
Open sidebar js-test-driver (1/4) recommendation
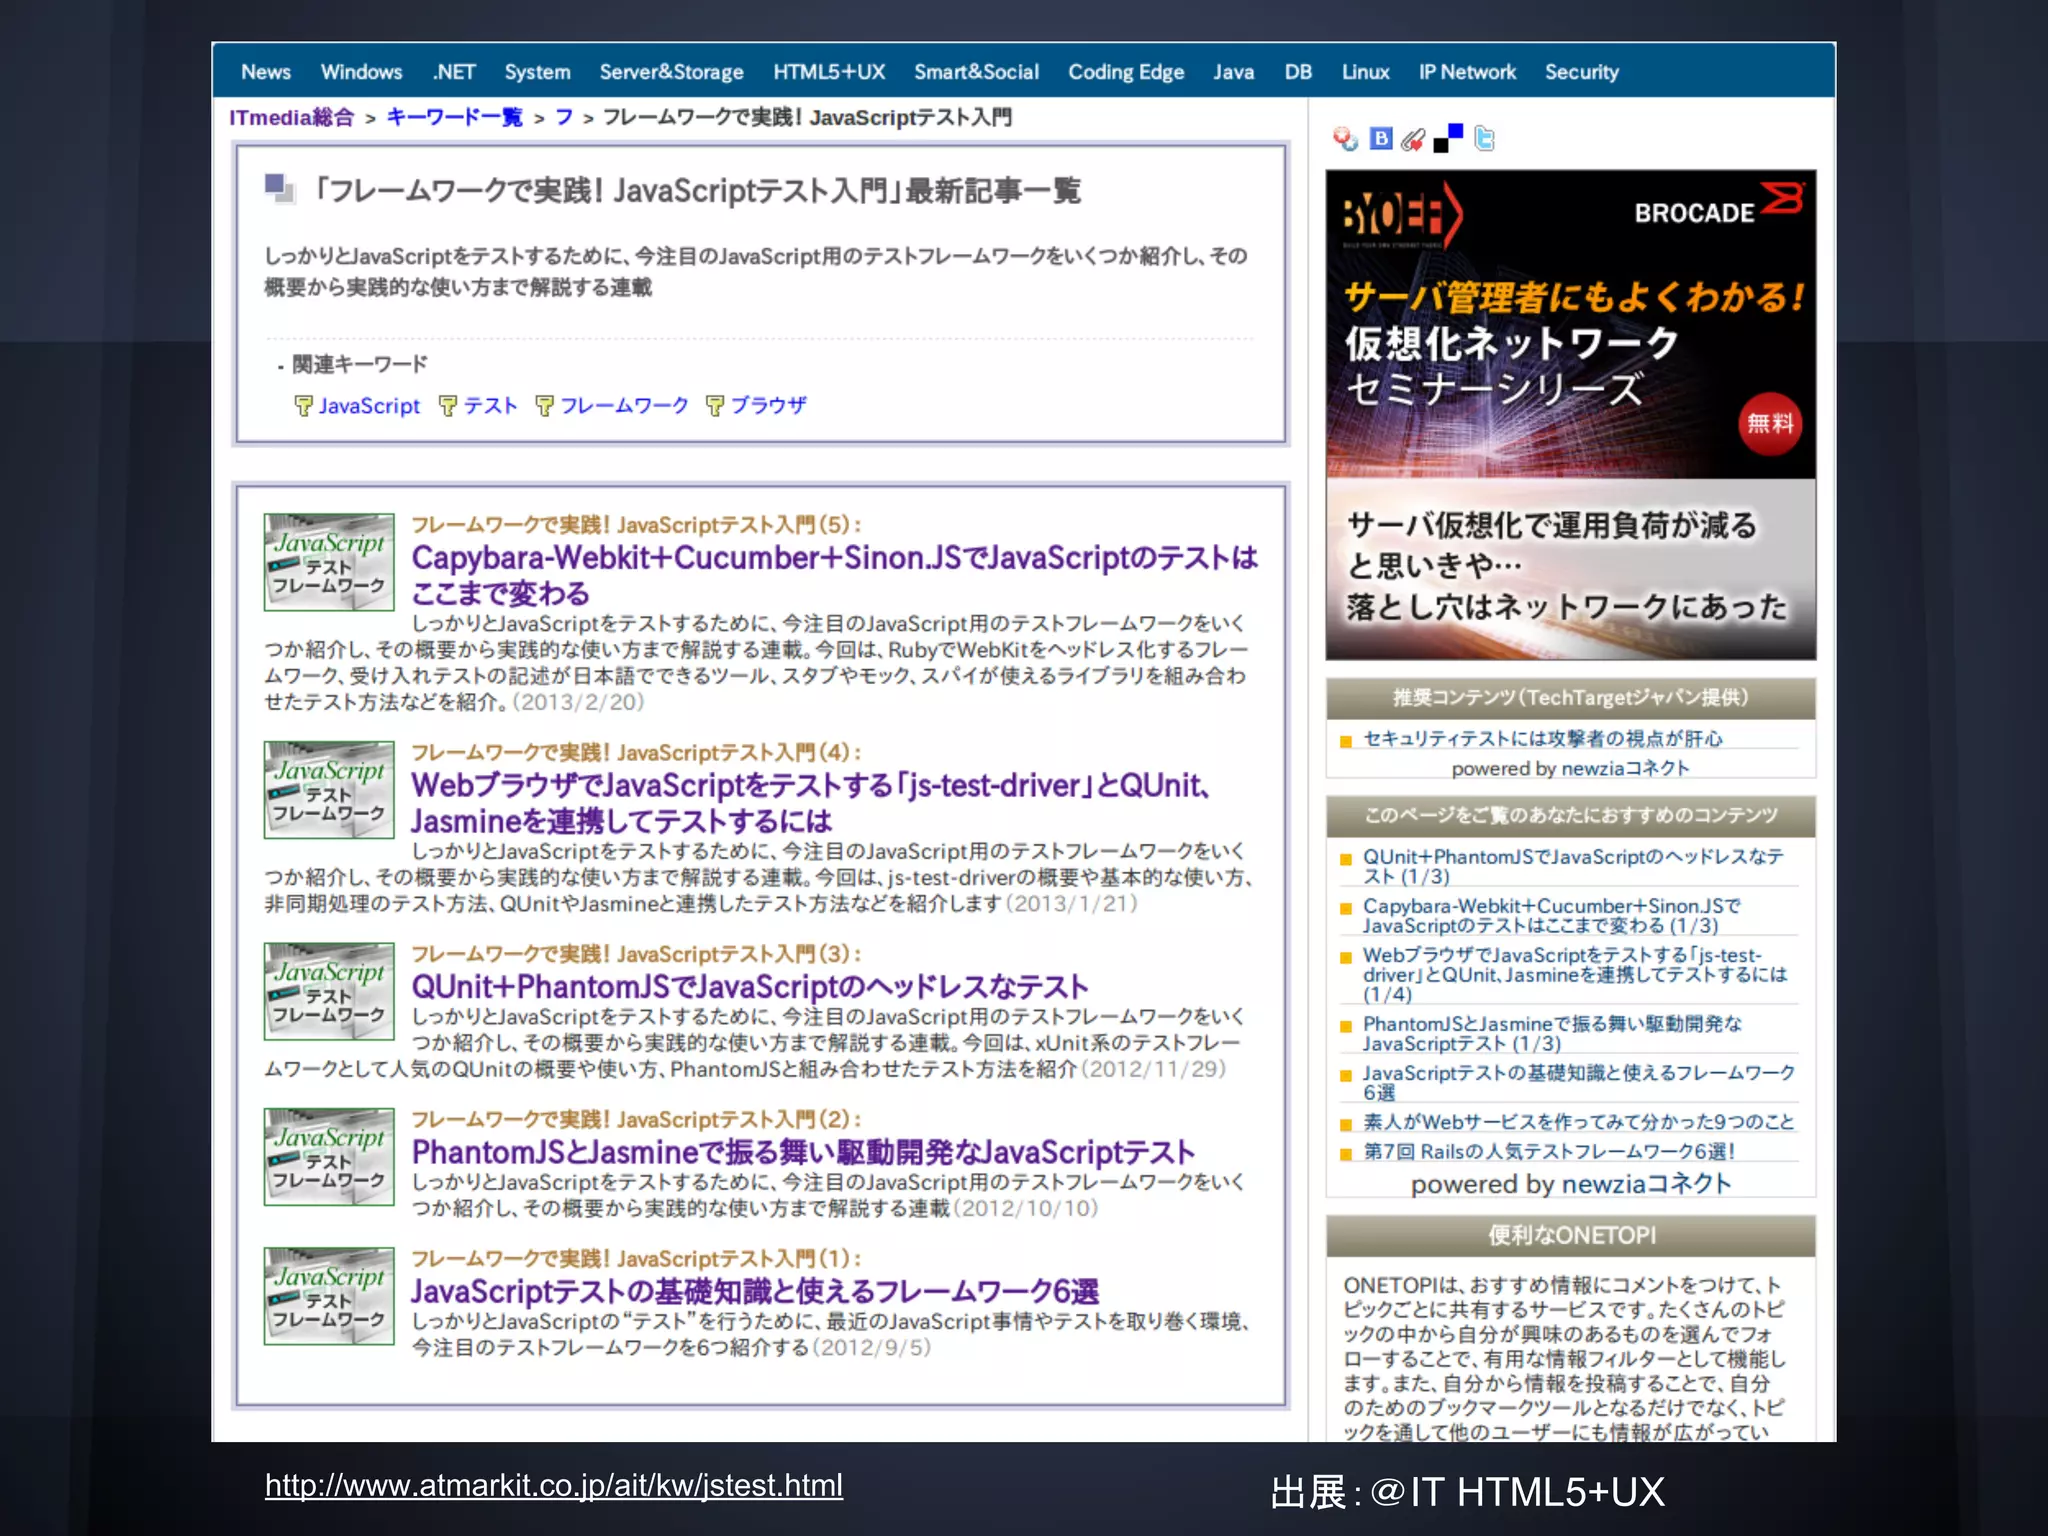[x=1574, y=974]
